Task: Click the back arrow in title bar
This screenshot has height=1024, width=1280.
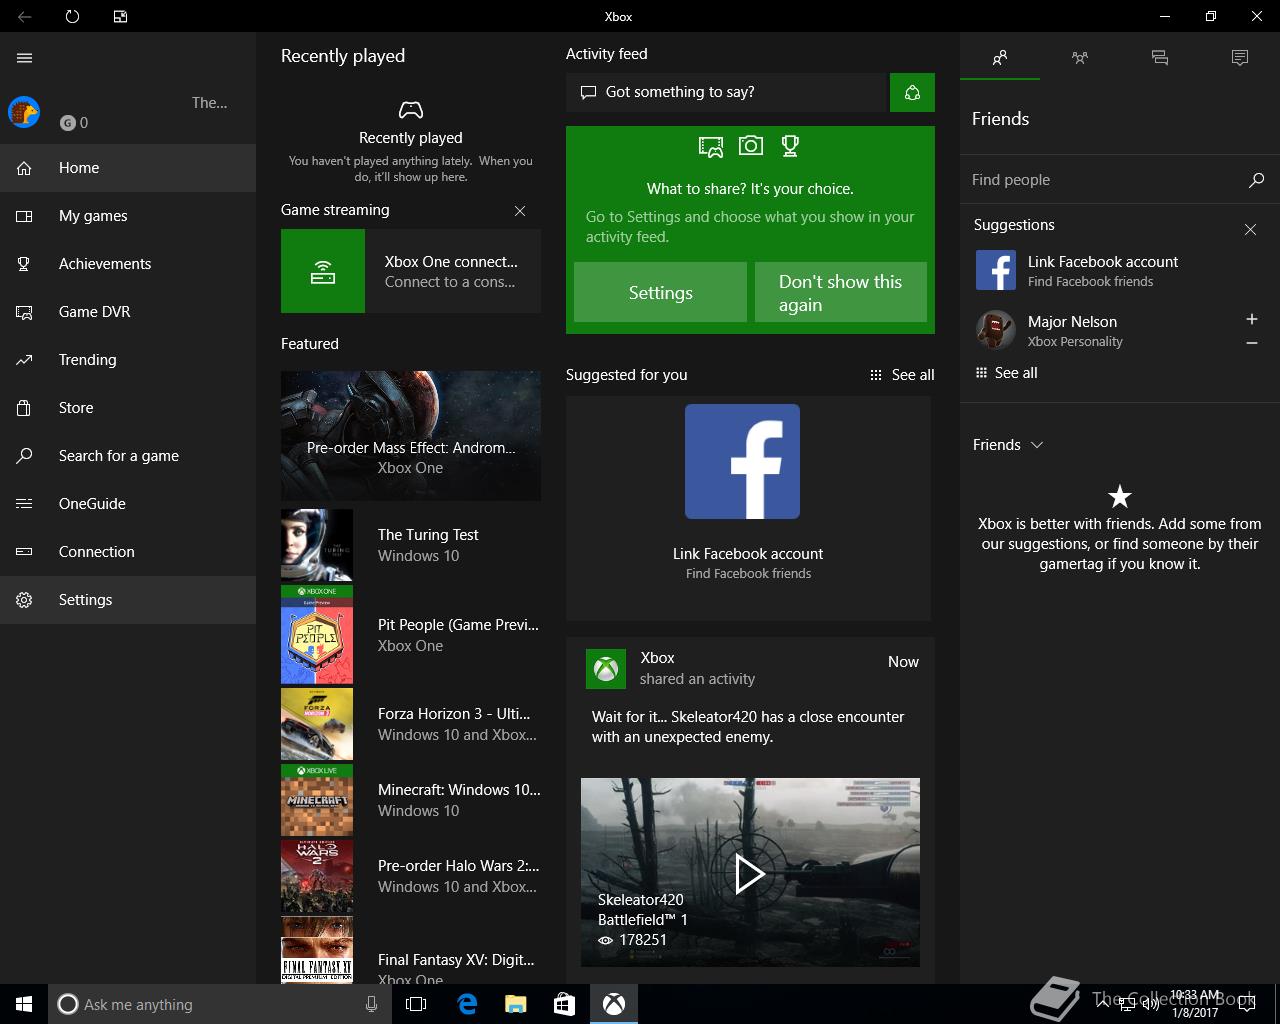Action: [25, 16]
